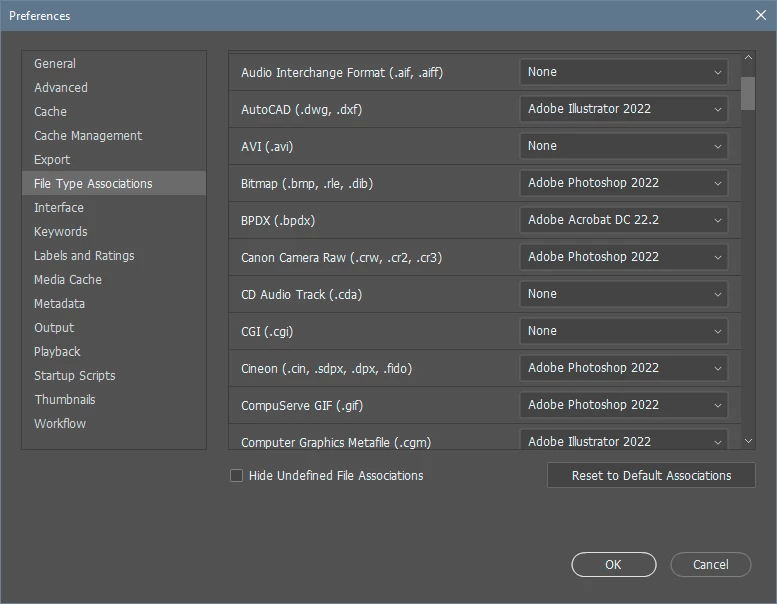The image size is (777, 604).
Task: Open Labels and Ratings preferences
Action: [113, 256]
